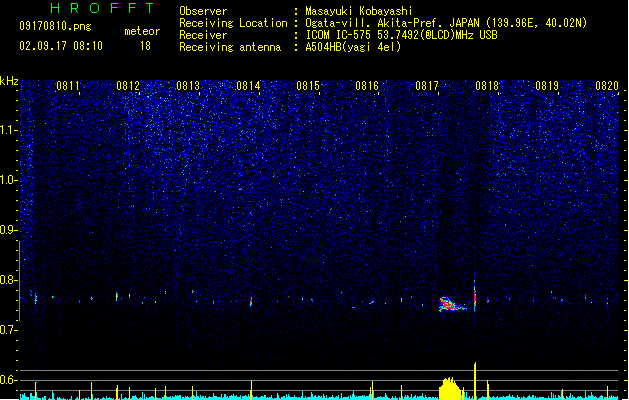Click the 0.7 kHz axis label
Viewport: 629px width, 400px height.
pos(9,330)
